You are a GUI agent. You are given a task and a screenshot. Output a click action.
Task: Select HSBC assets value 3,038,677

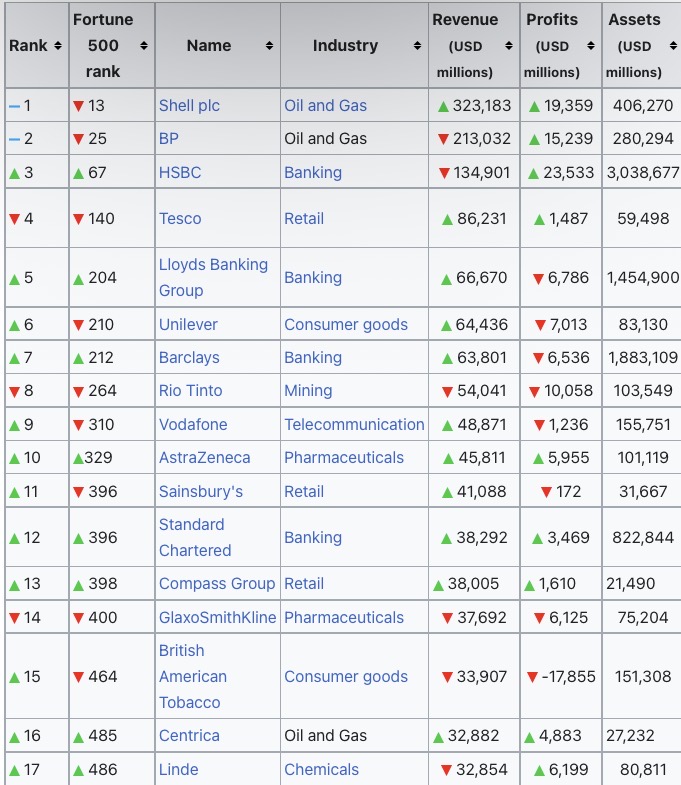[643, 173]
